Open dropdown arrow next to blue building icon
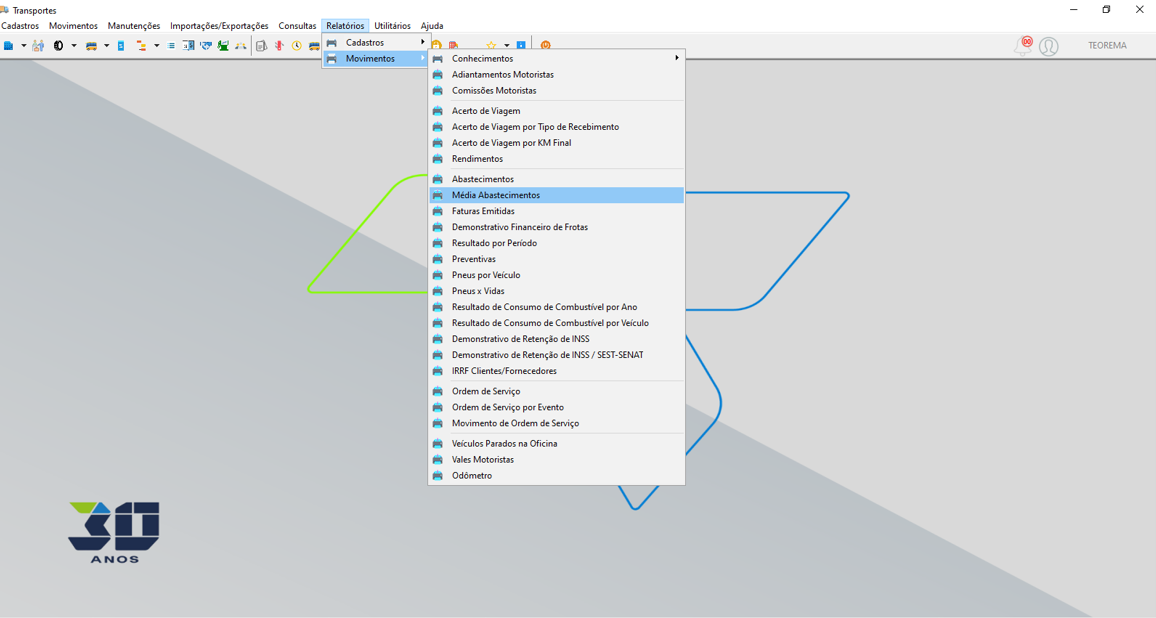Viewport: 1156px width, 618px height. pos(24,46)
